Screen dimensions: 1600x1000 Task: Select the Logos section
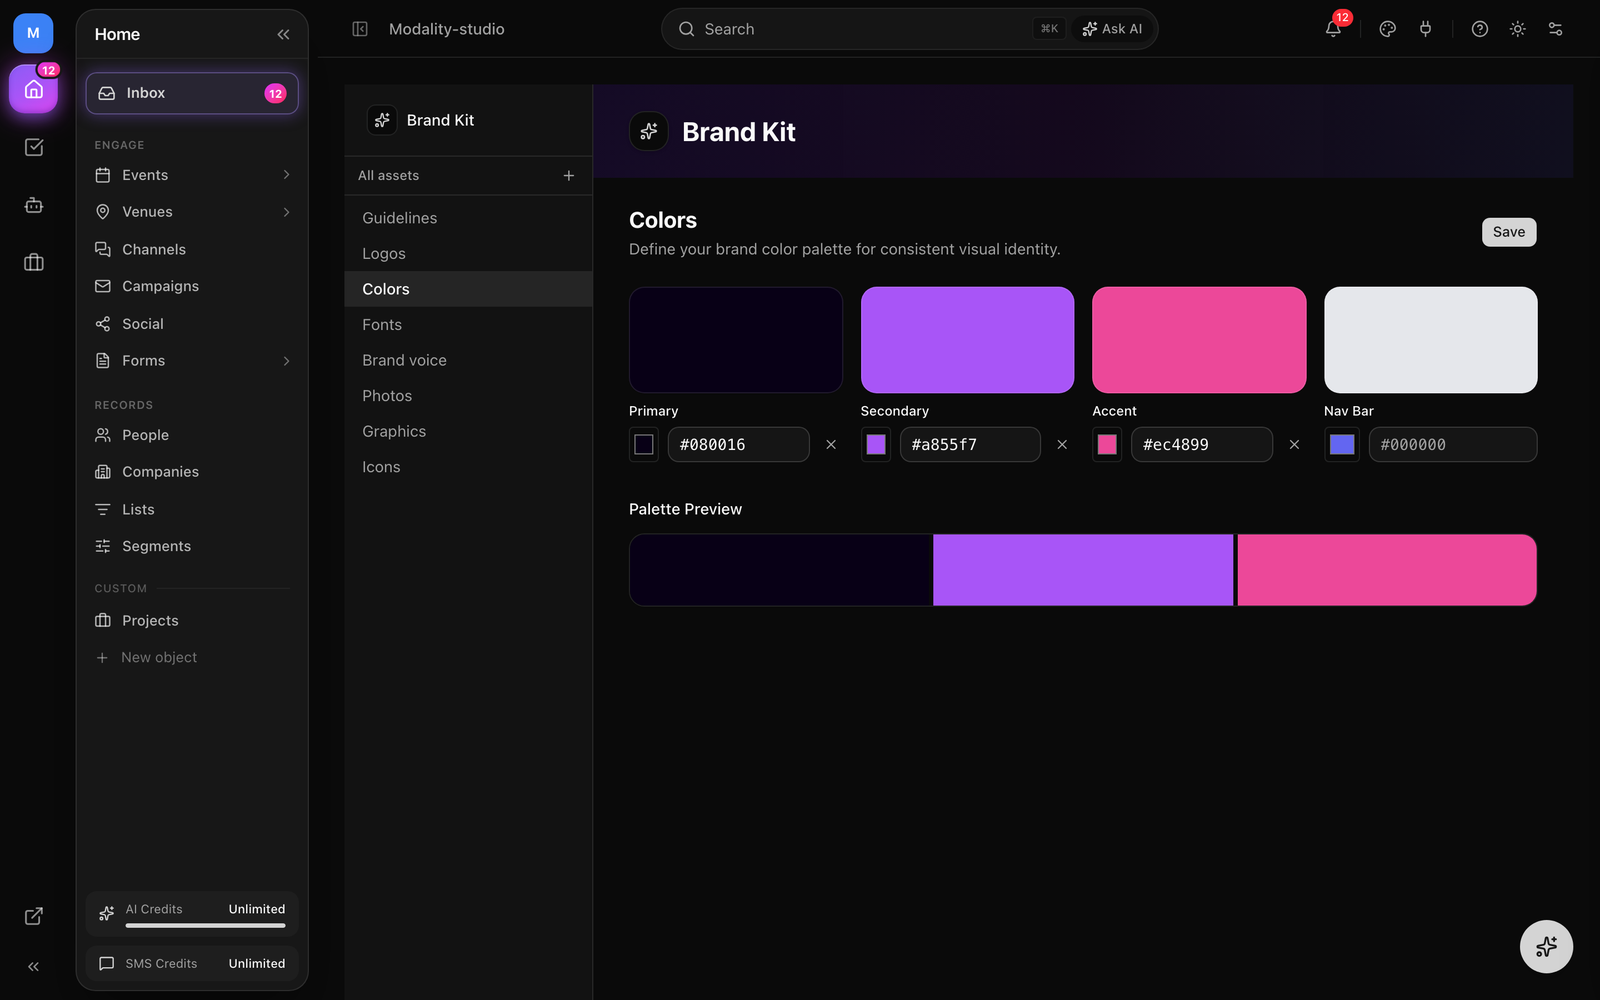[468, 254]
